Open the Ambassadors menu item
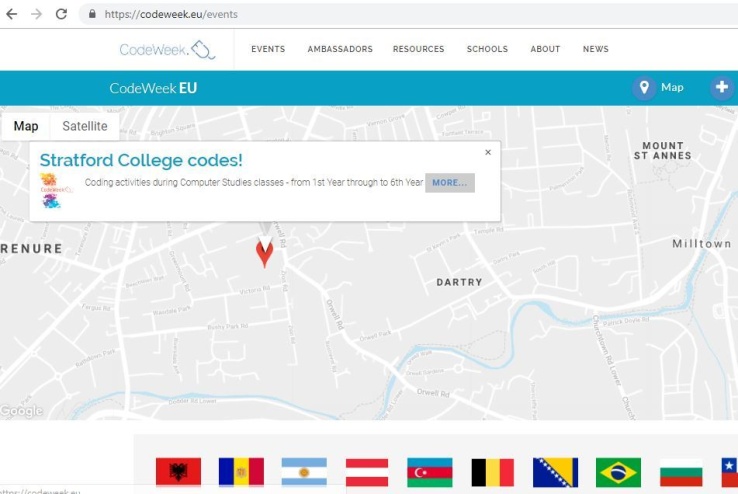Viewport: 738px width, 494px height. (340, 49)
